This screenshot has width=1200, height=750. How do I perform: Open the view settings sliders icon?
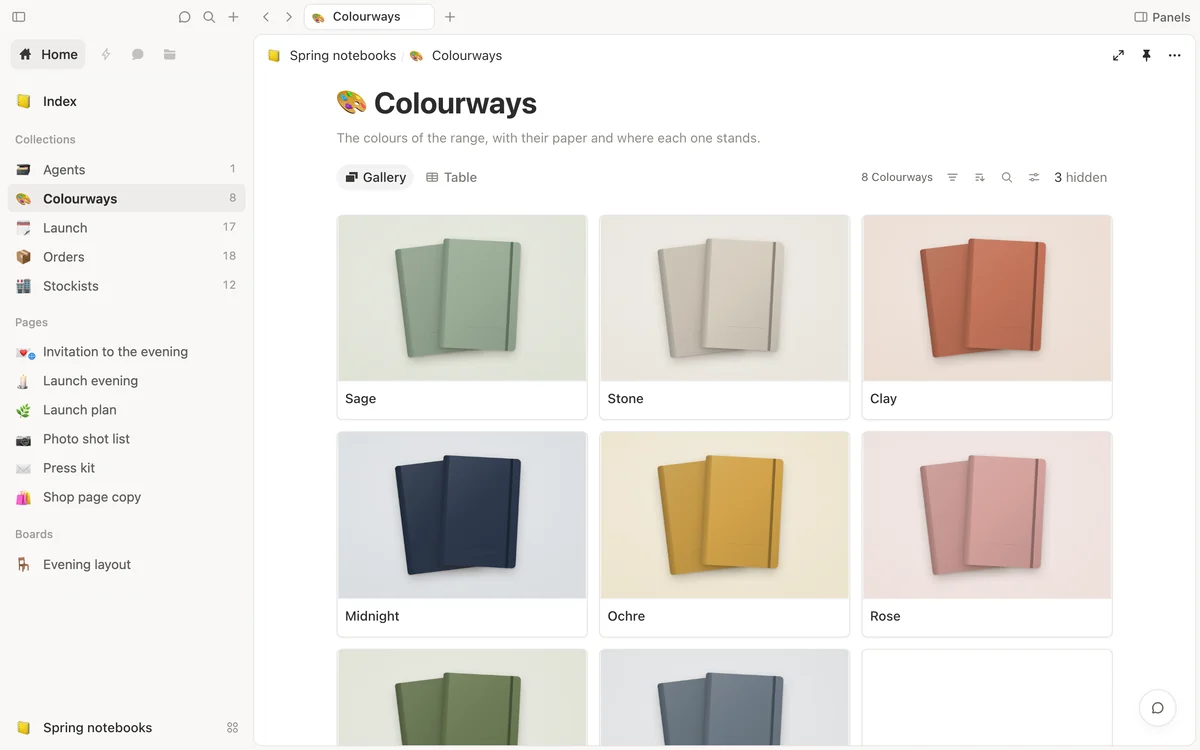coord(1034,177)
